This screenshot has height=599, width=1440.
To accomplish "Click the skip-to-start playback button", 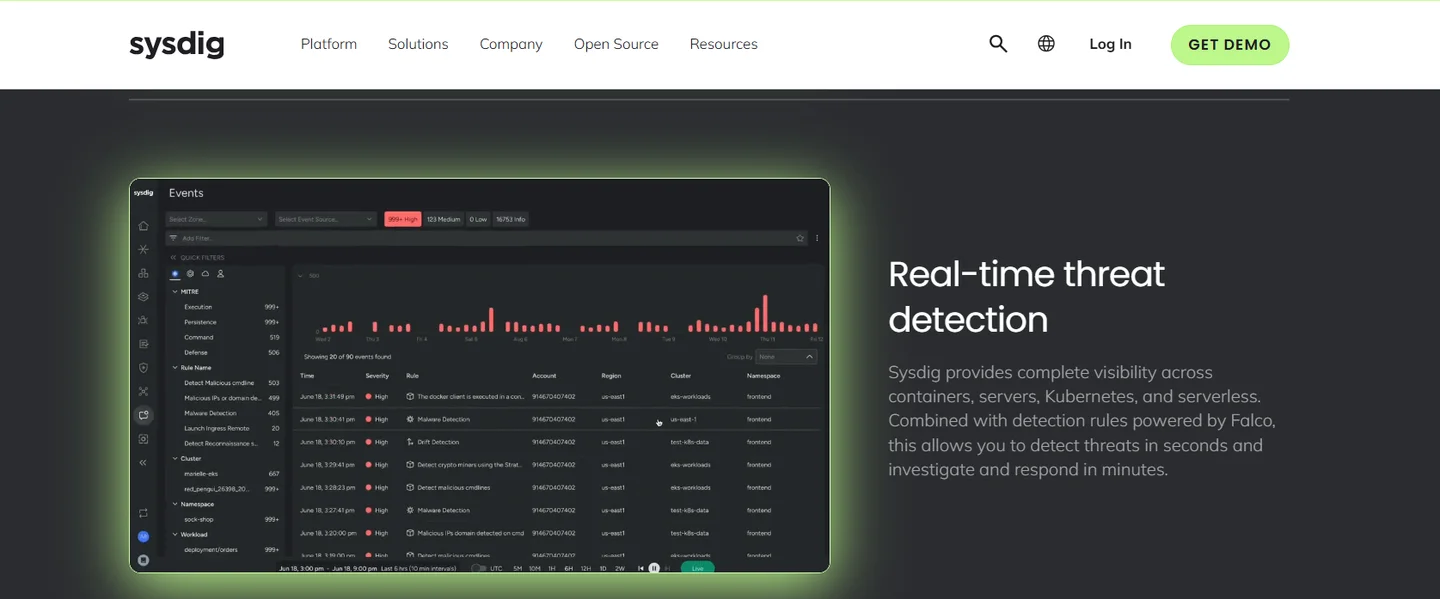I will point(641,568).
